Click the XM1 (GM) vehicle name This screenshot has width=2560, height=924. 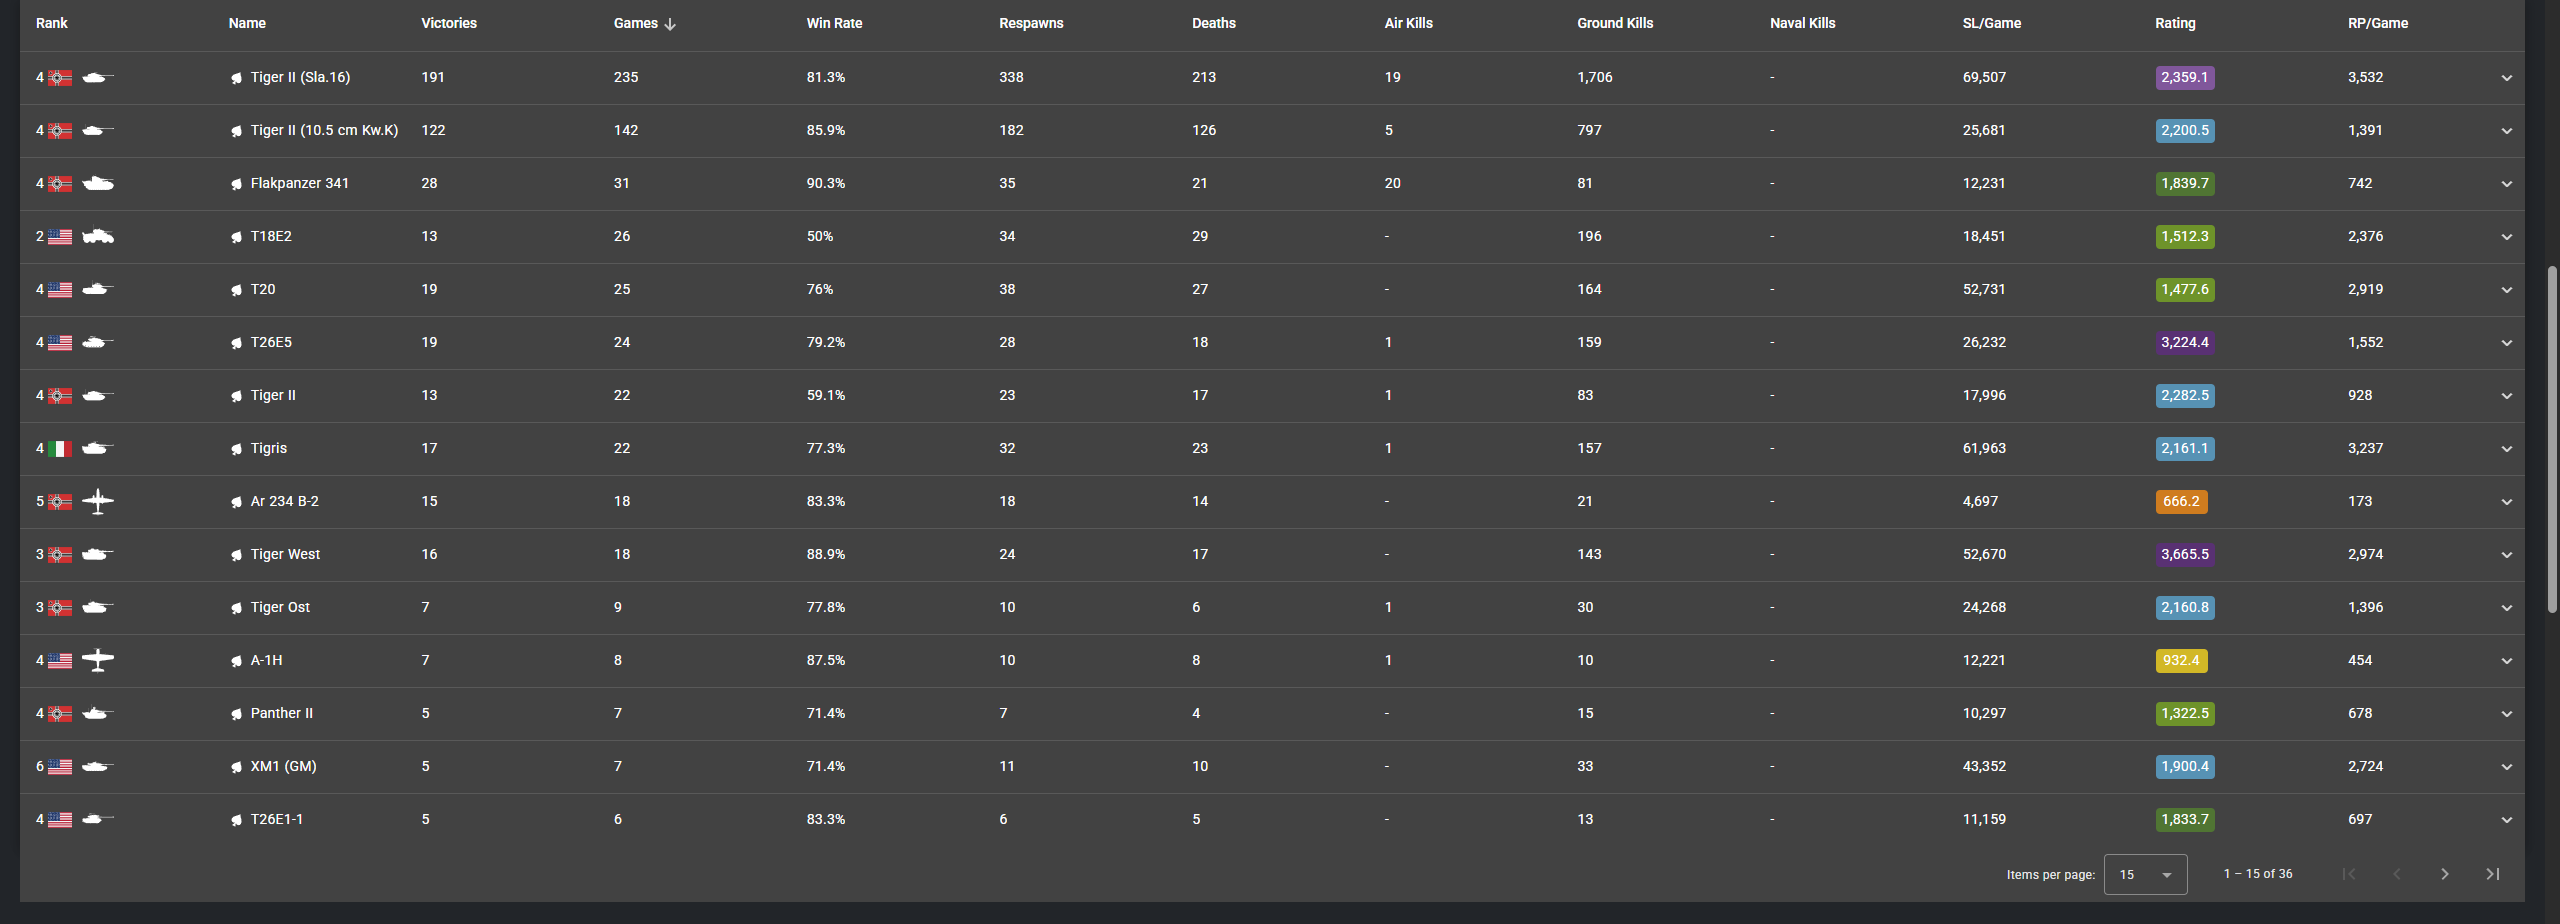283,766
